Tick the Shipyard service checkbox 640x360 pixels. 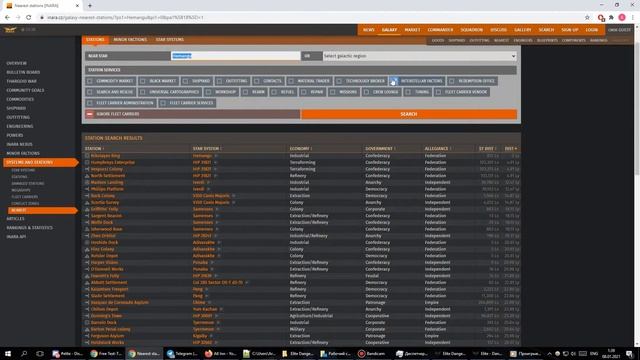coord(185,81)
